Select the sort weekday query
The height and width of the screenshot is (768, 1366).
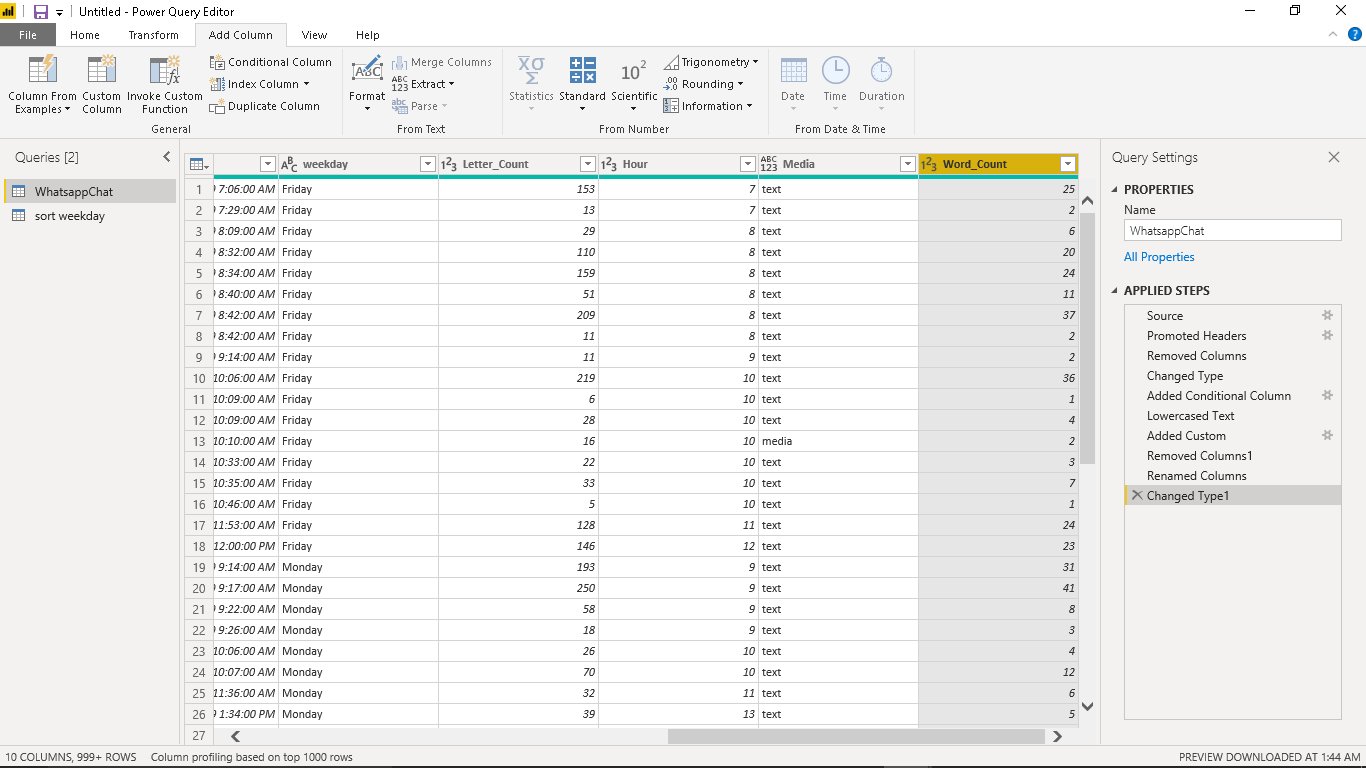click(90, 216)
